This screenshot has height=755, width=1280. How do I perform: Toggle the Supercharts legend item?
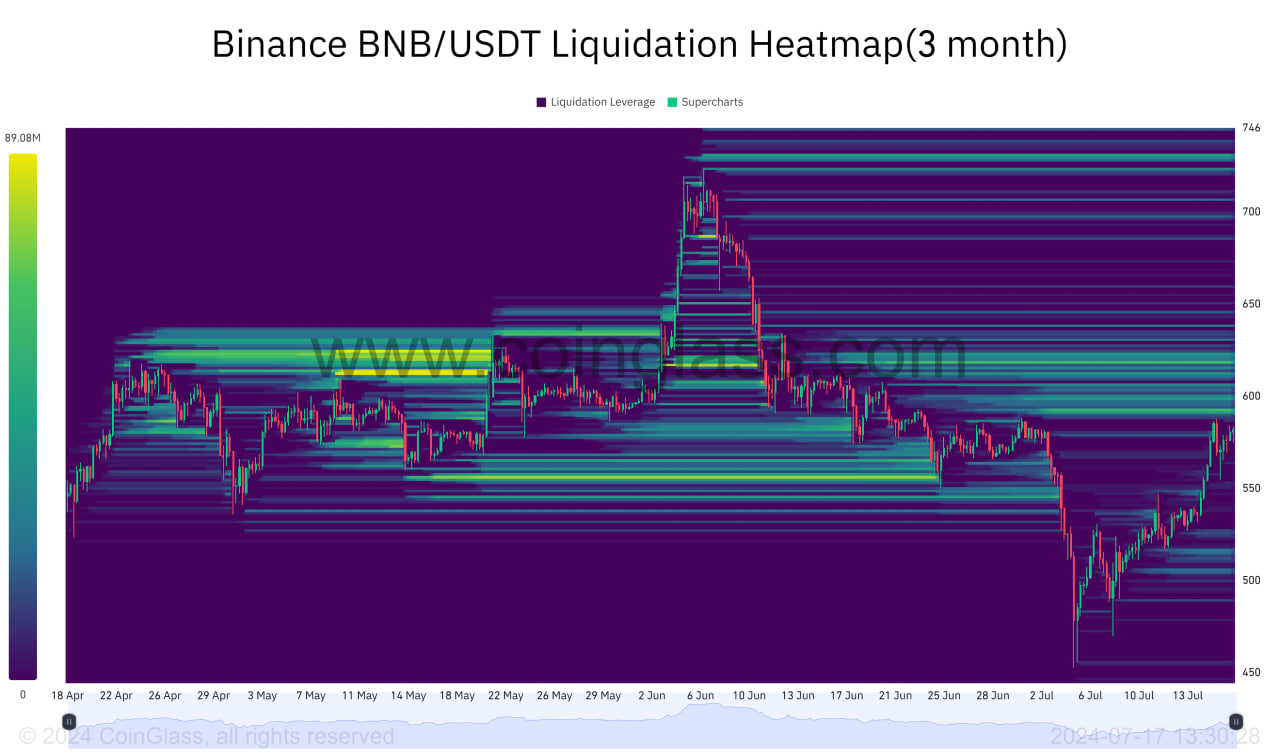[x=705, y=102]
